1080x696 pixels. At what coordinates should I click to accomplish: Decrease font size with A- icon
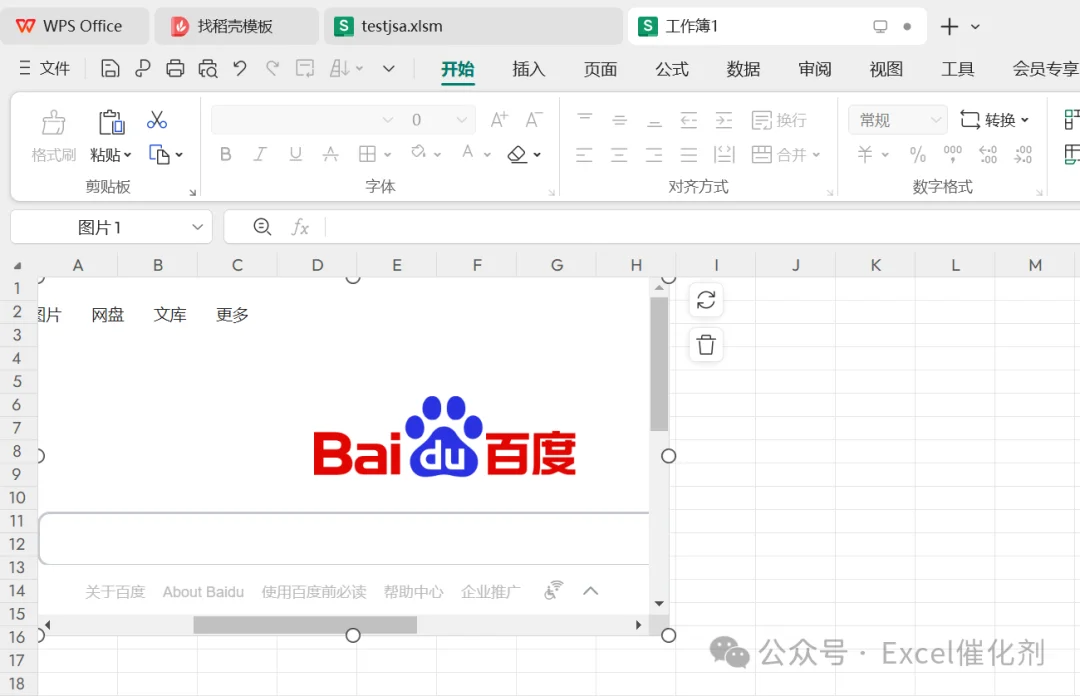534,120
